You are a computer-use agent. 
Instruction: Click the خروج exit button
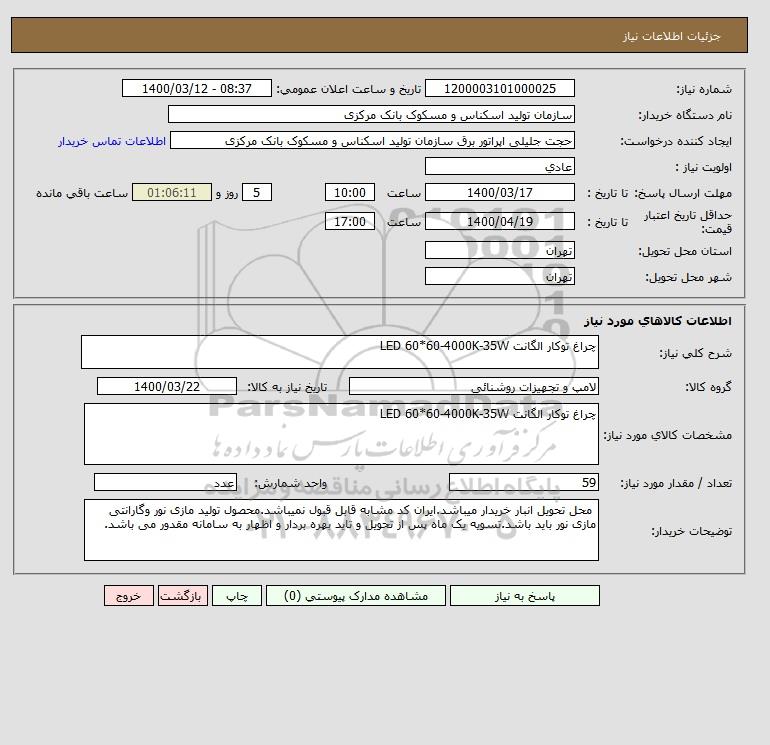coord(129,595)
